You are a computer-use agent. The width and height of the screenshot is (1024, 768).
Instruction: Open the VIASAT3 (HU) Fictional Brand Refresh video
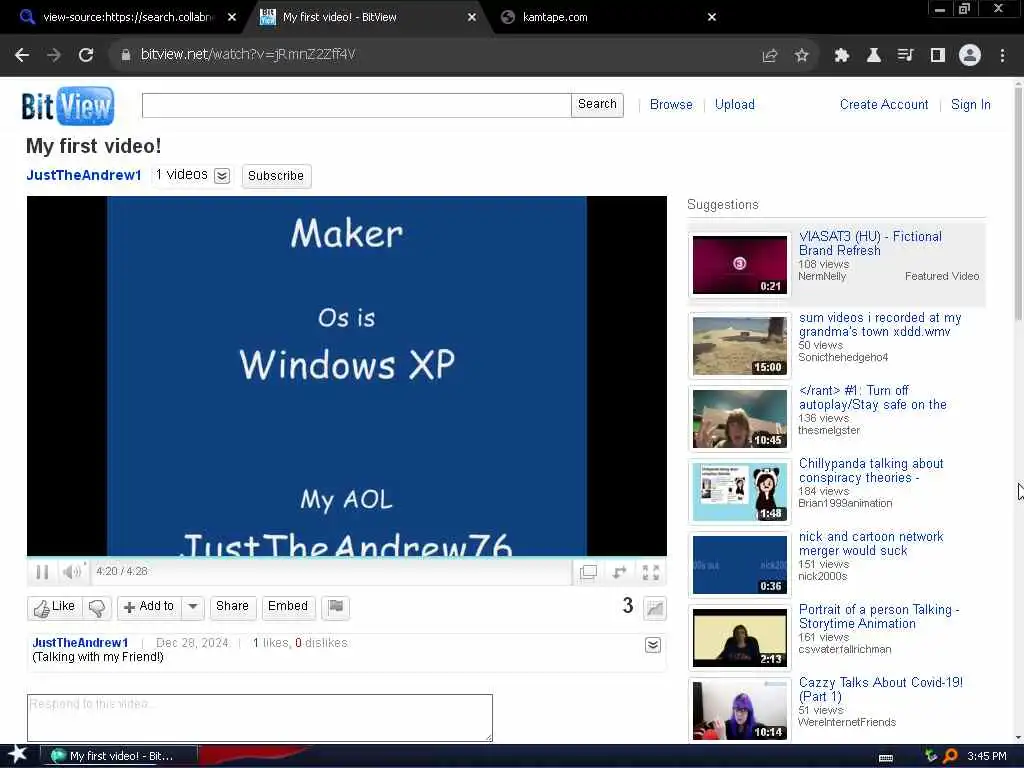[x=870, y=244]
